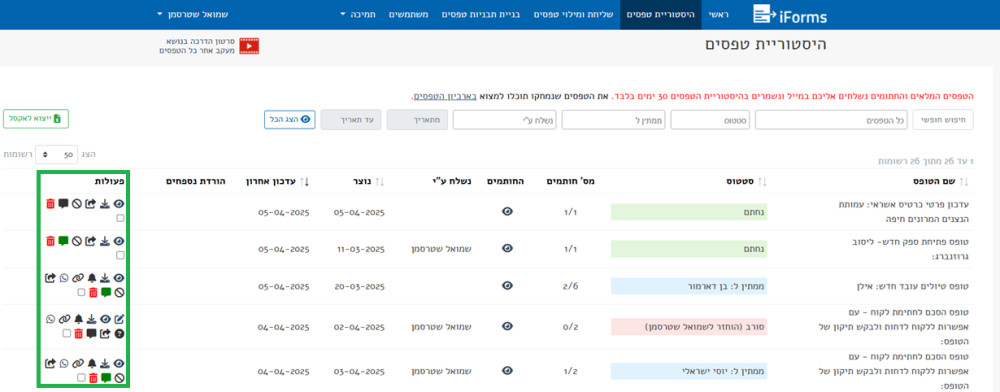This screenshot has height=392, width=1000.
Task: Open the כל הטפסים forms filter
Action: (832, 120)
